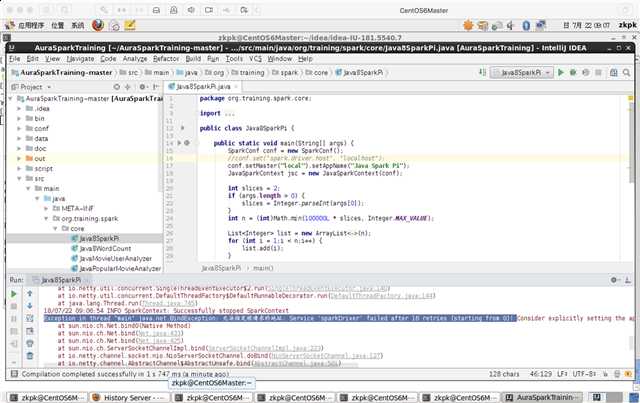Open the notes application icon in the top panel

pyautogui.click(x=130, y=25)
